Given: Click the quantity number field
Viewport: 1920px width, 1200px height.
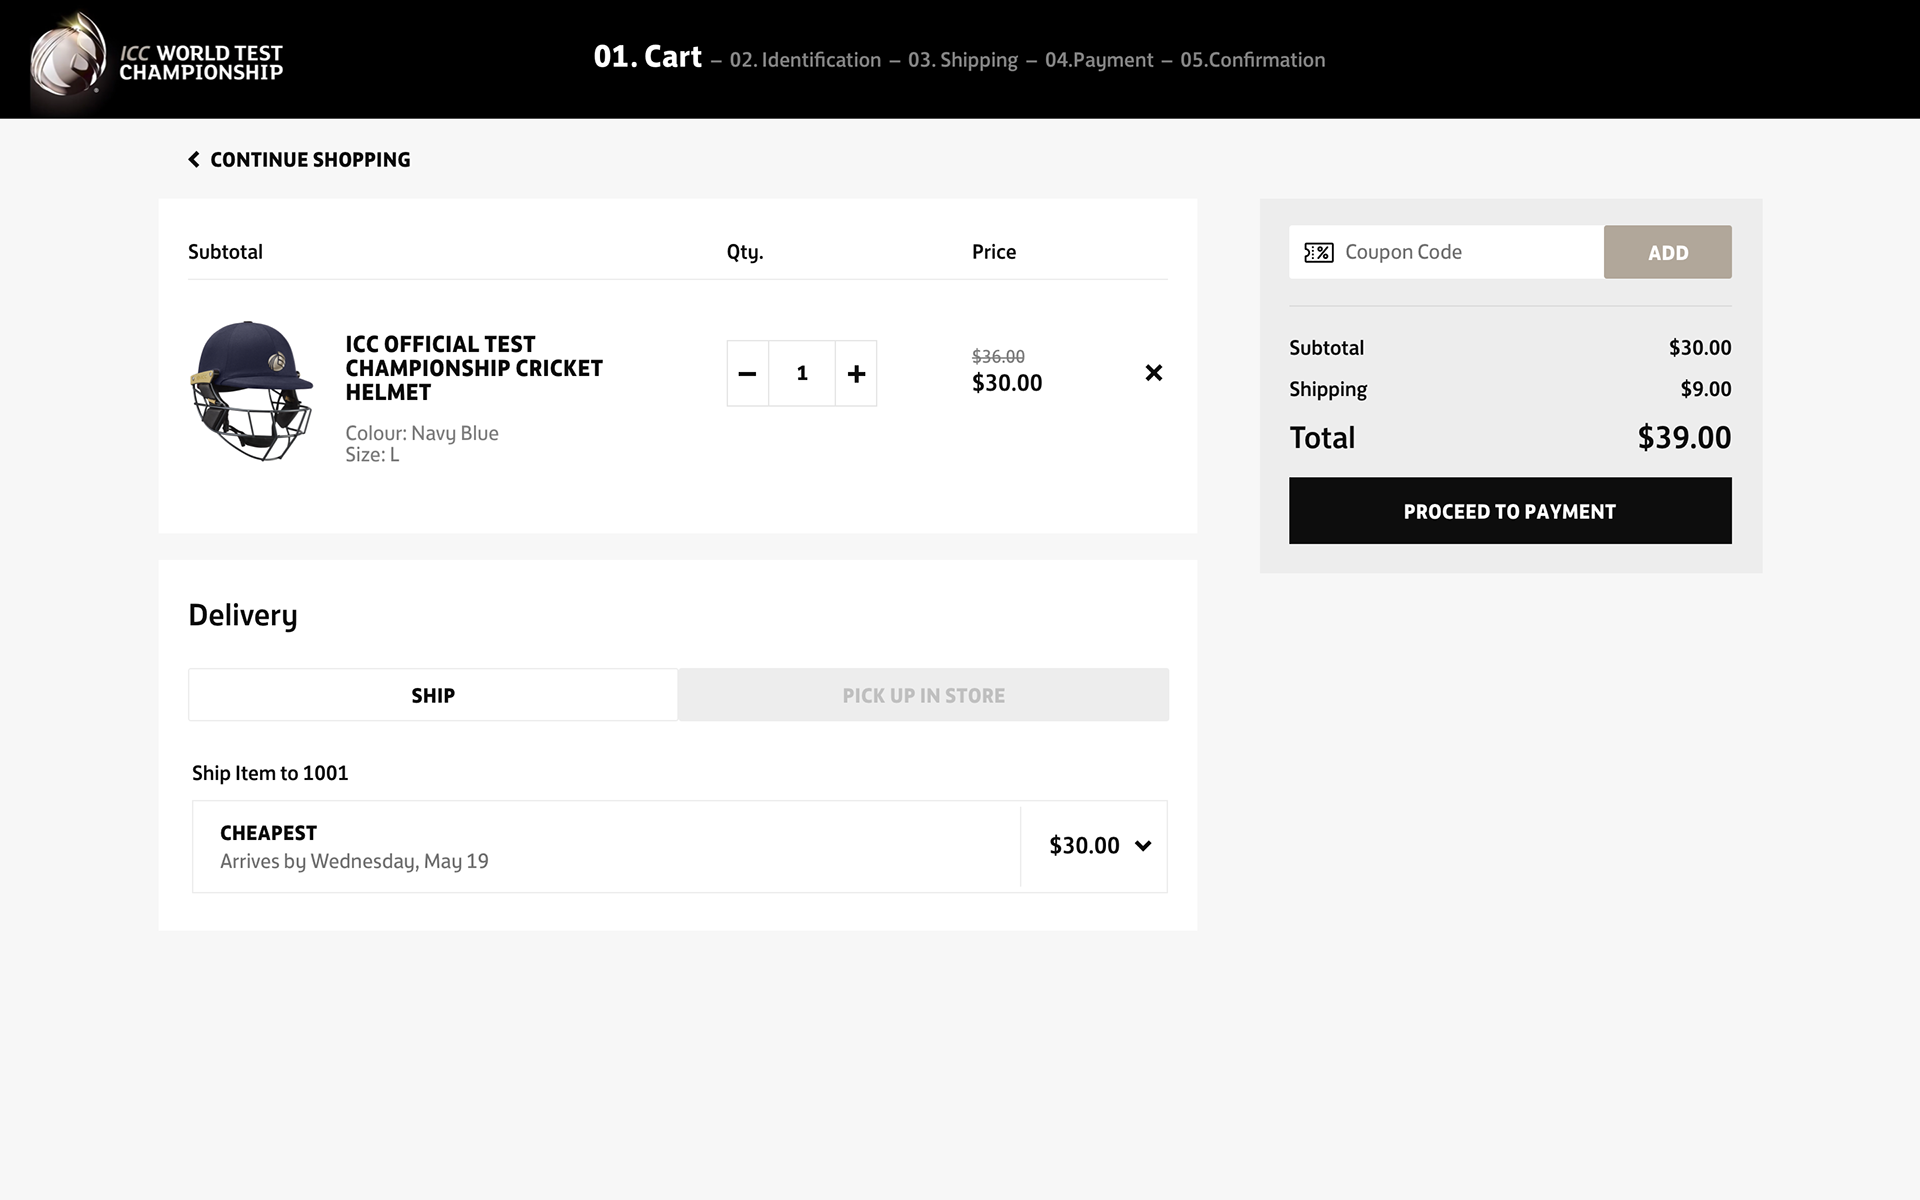Looking at the screenshot, I should click(x=802, y=374).
